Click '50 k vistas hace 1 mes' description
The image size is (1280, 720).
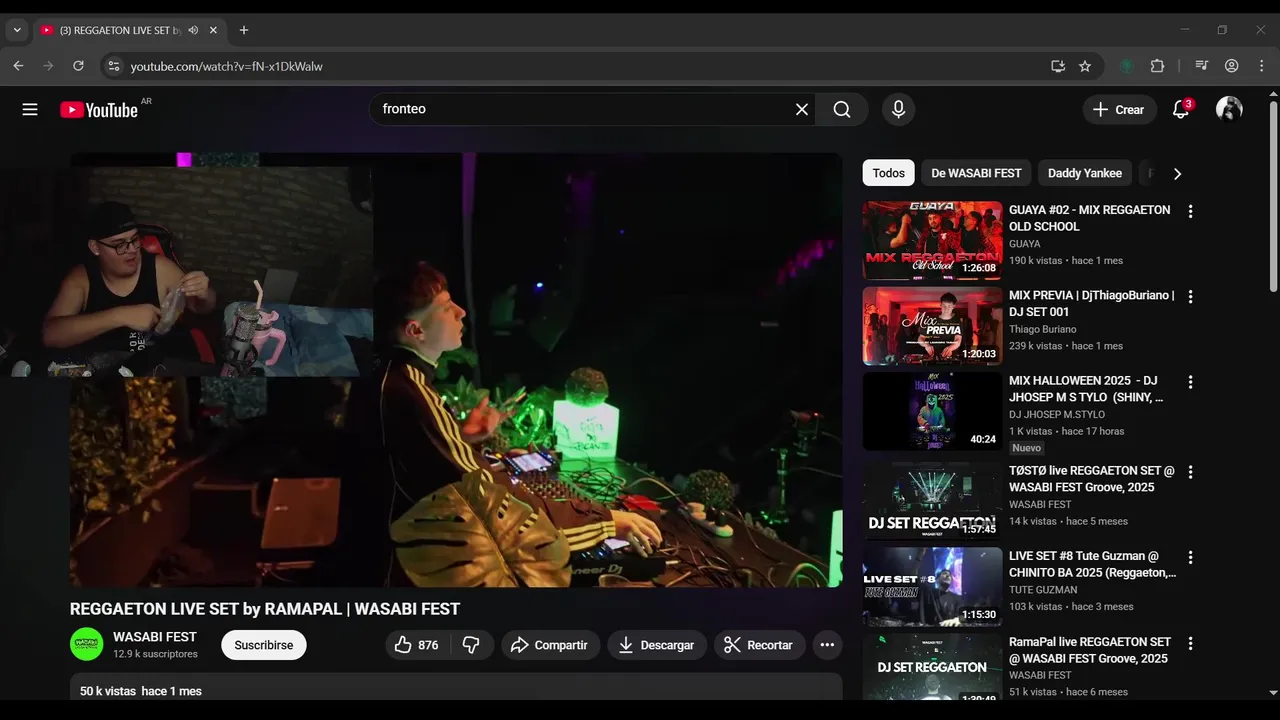[141, 691]
